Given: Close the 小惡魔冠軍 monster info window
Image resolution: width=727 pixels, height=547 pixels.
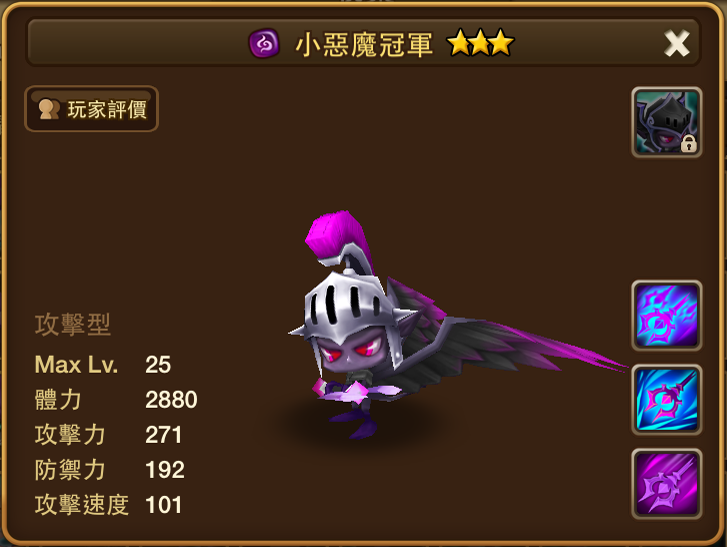Looking at the screenshot, I should [676, 44].
